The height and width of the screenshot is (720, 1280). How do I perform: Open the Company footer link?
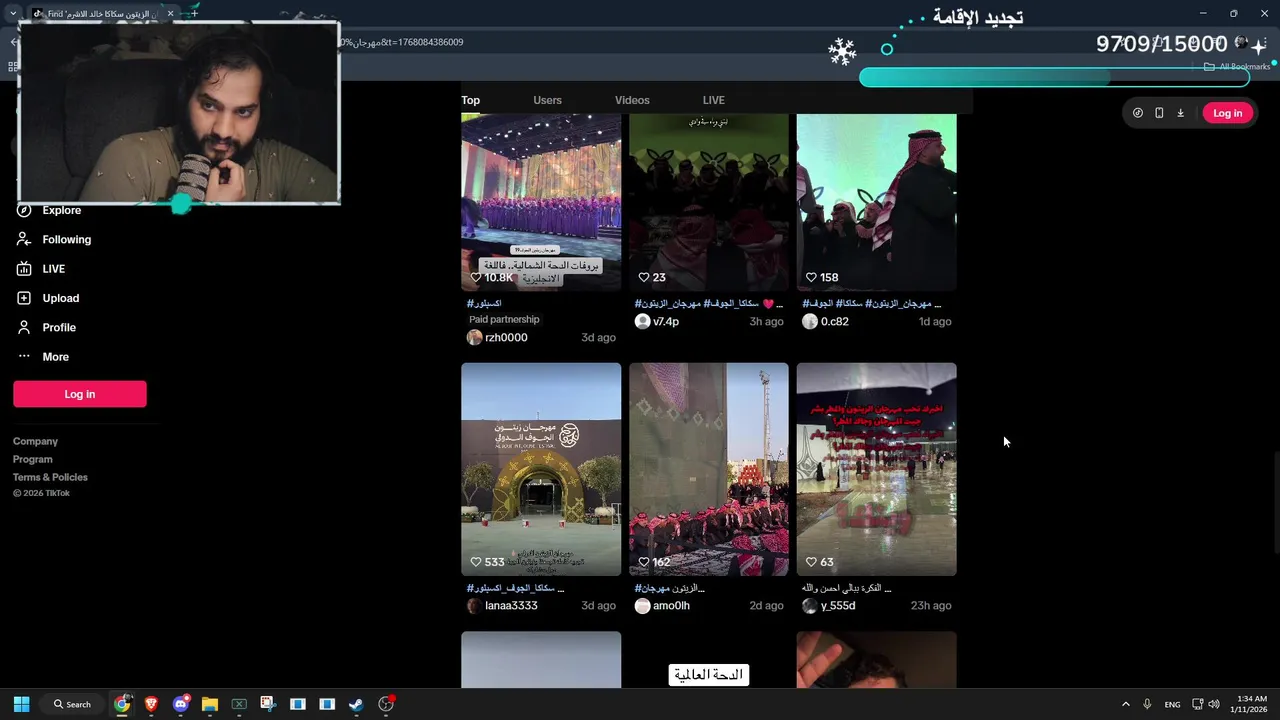35,441
